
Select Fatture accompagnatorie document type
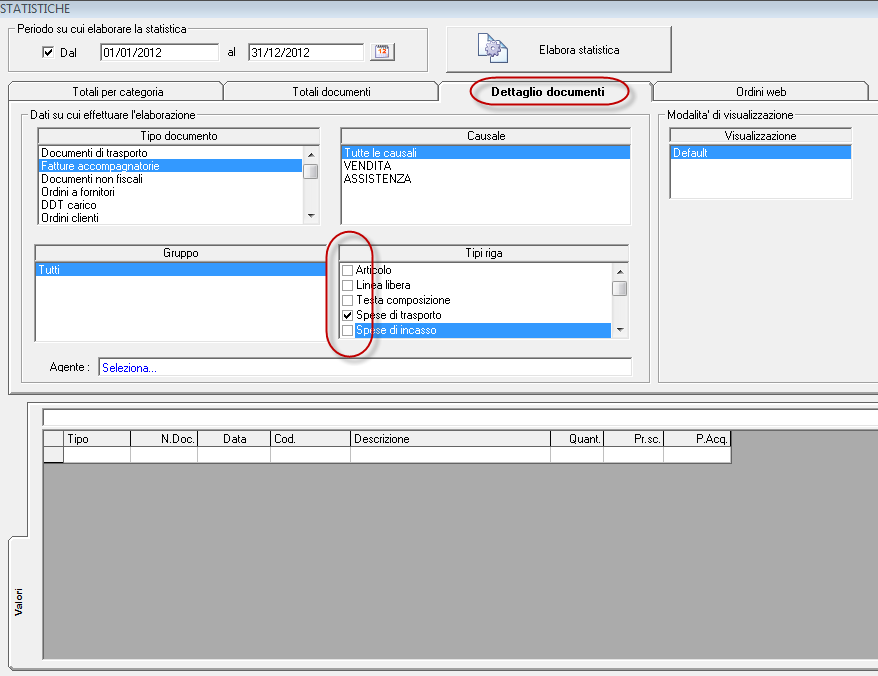(171, 166)
